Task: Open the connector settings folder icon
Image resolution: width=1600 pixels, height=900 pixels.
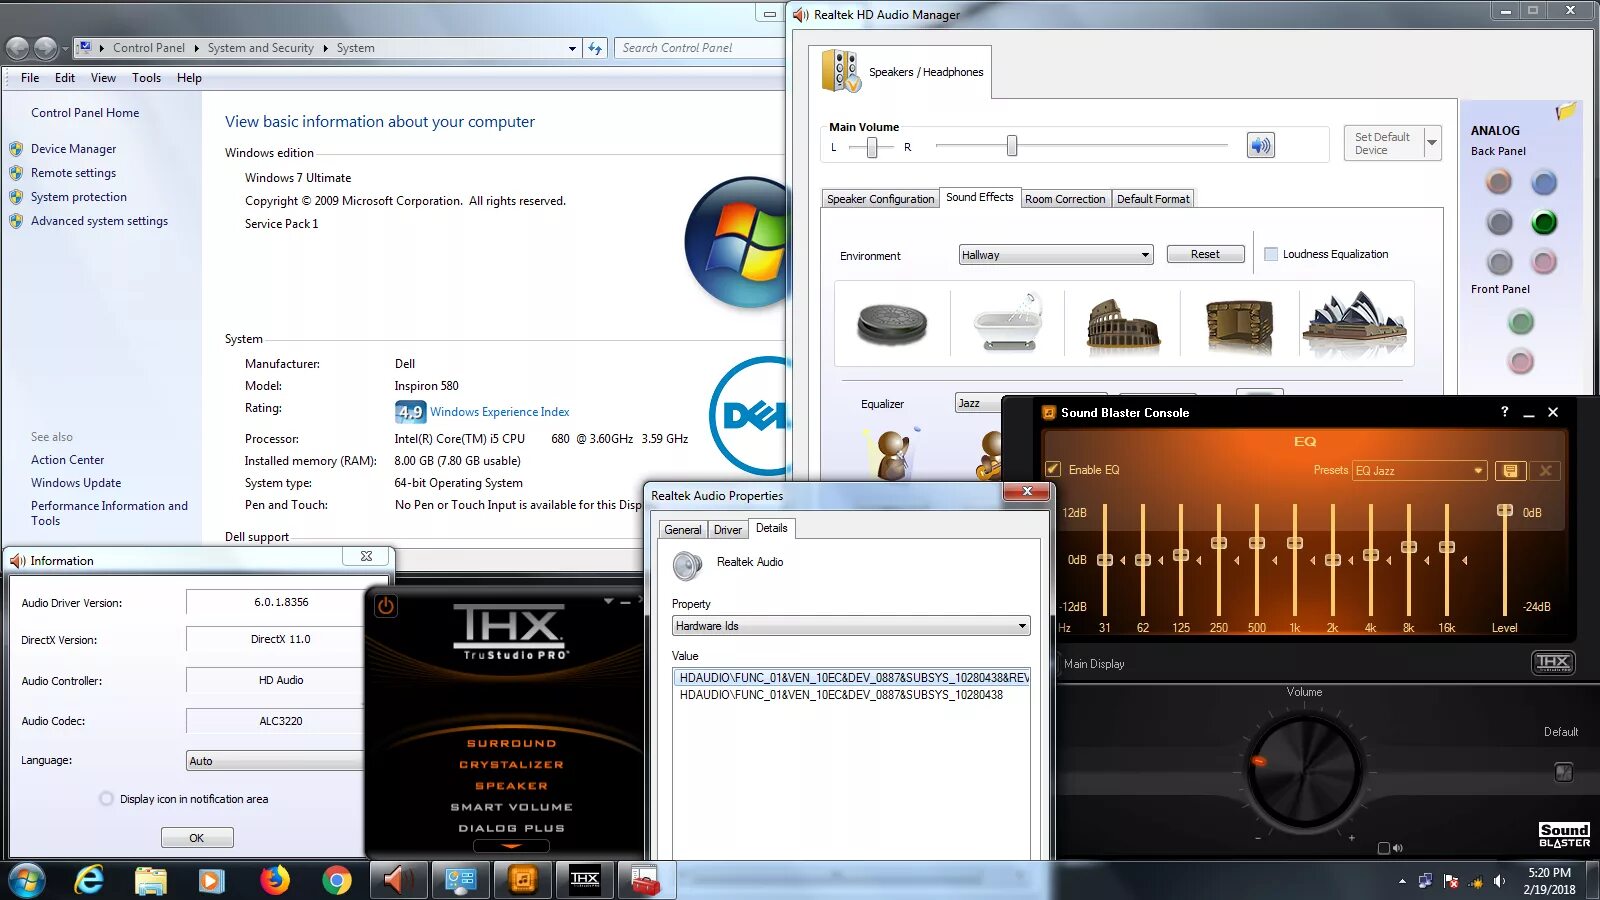Action: [x=1566, y=111]
